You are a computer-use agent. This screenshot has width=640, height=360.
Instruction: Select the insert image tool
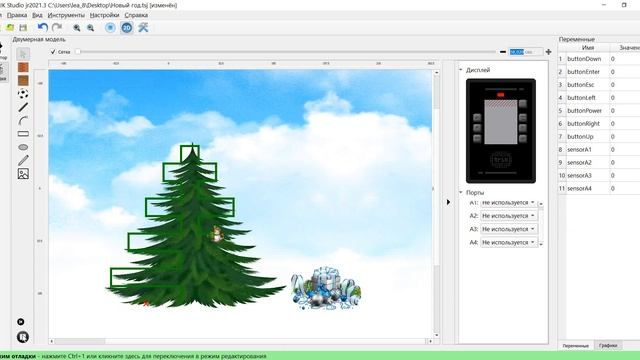(x=23, y=174)
